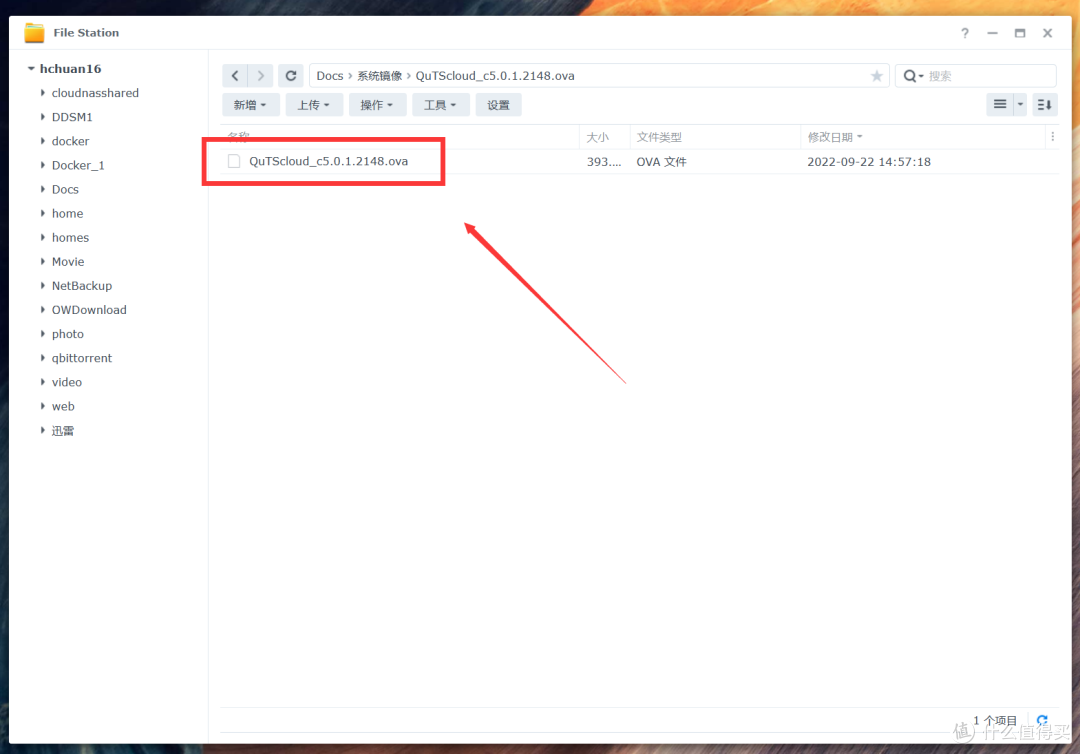Add current path to favorites with star
1080x754 pixels.
[876, 76]
